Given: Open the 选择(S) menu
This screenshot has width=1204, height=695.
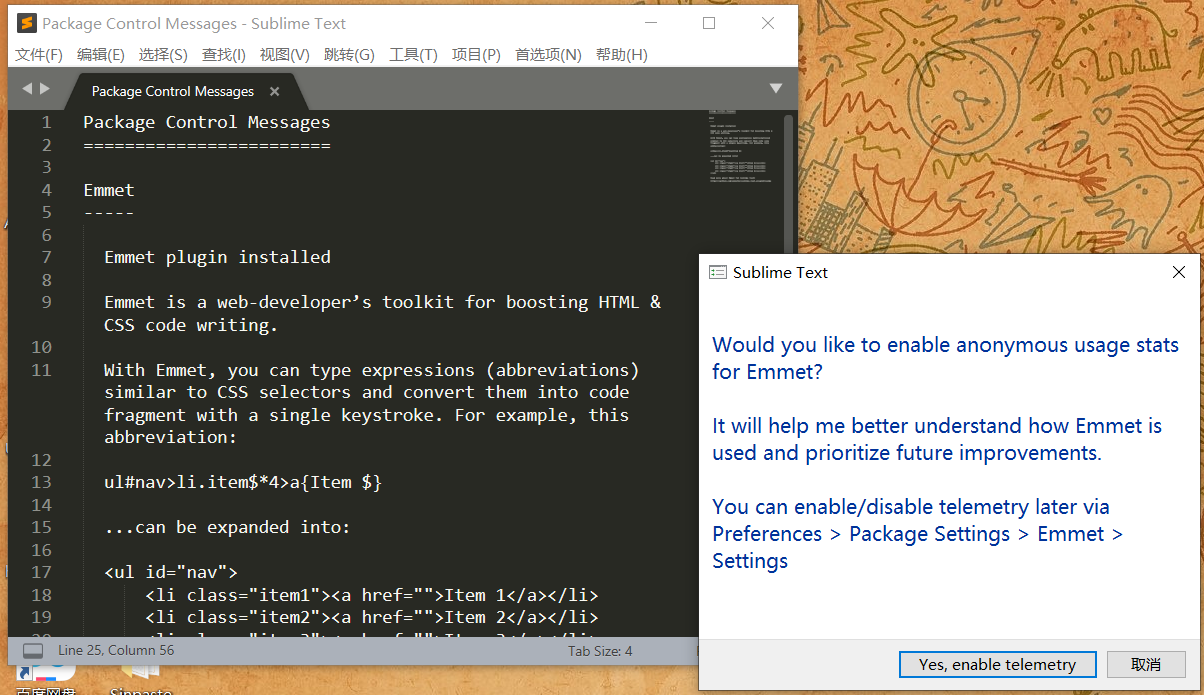Looking at the screenshot, I should (163, 55).
